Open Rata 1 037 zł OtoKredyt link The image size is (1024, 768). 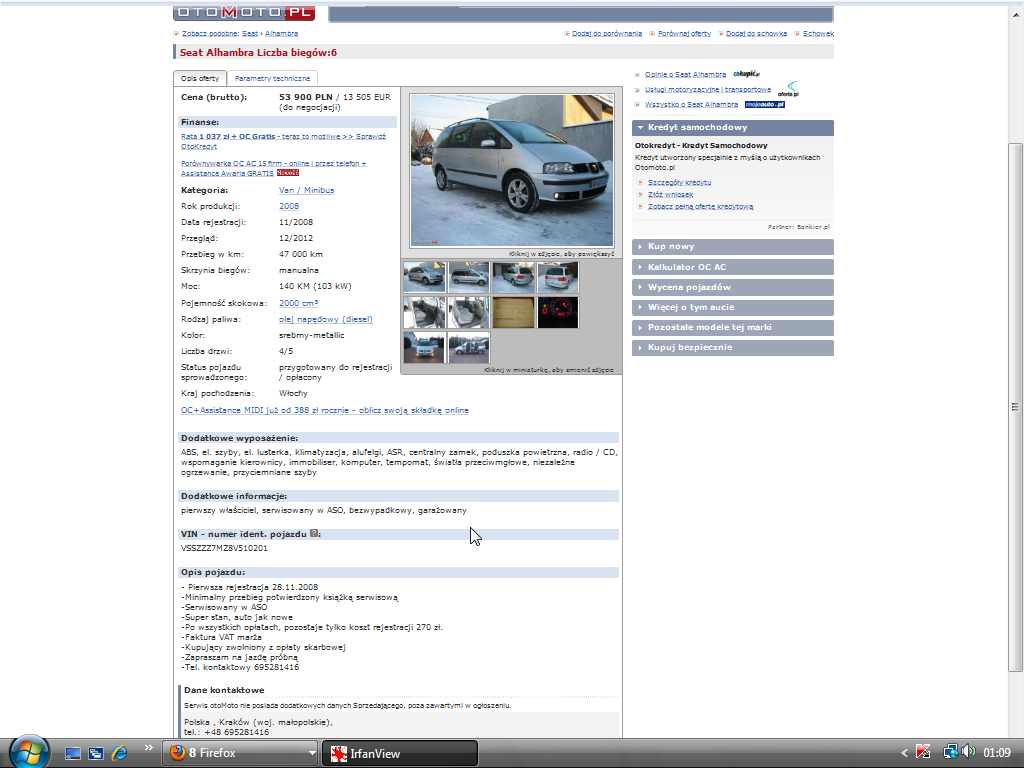coord(283,141)
